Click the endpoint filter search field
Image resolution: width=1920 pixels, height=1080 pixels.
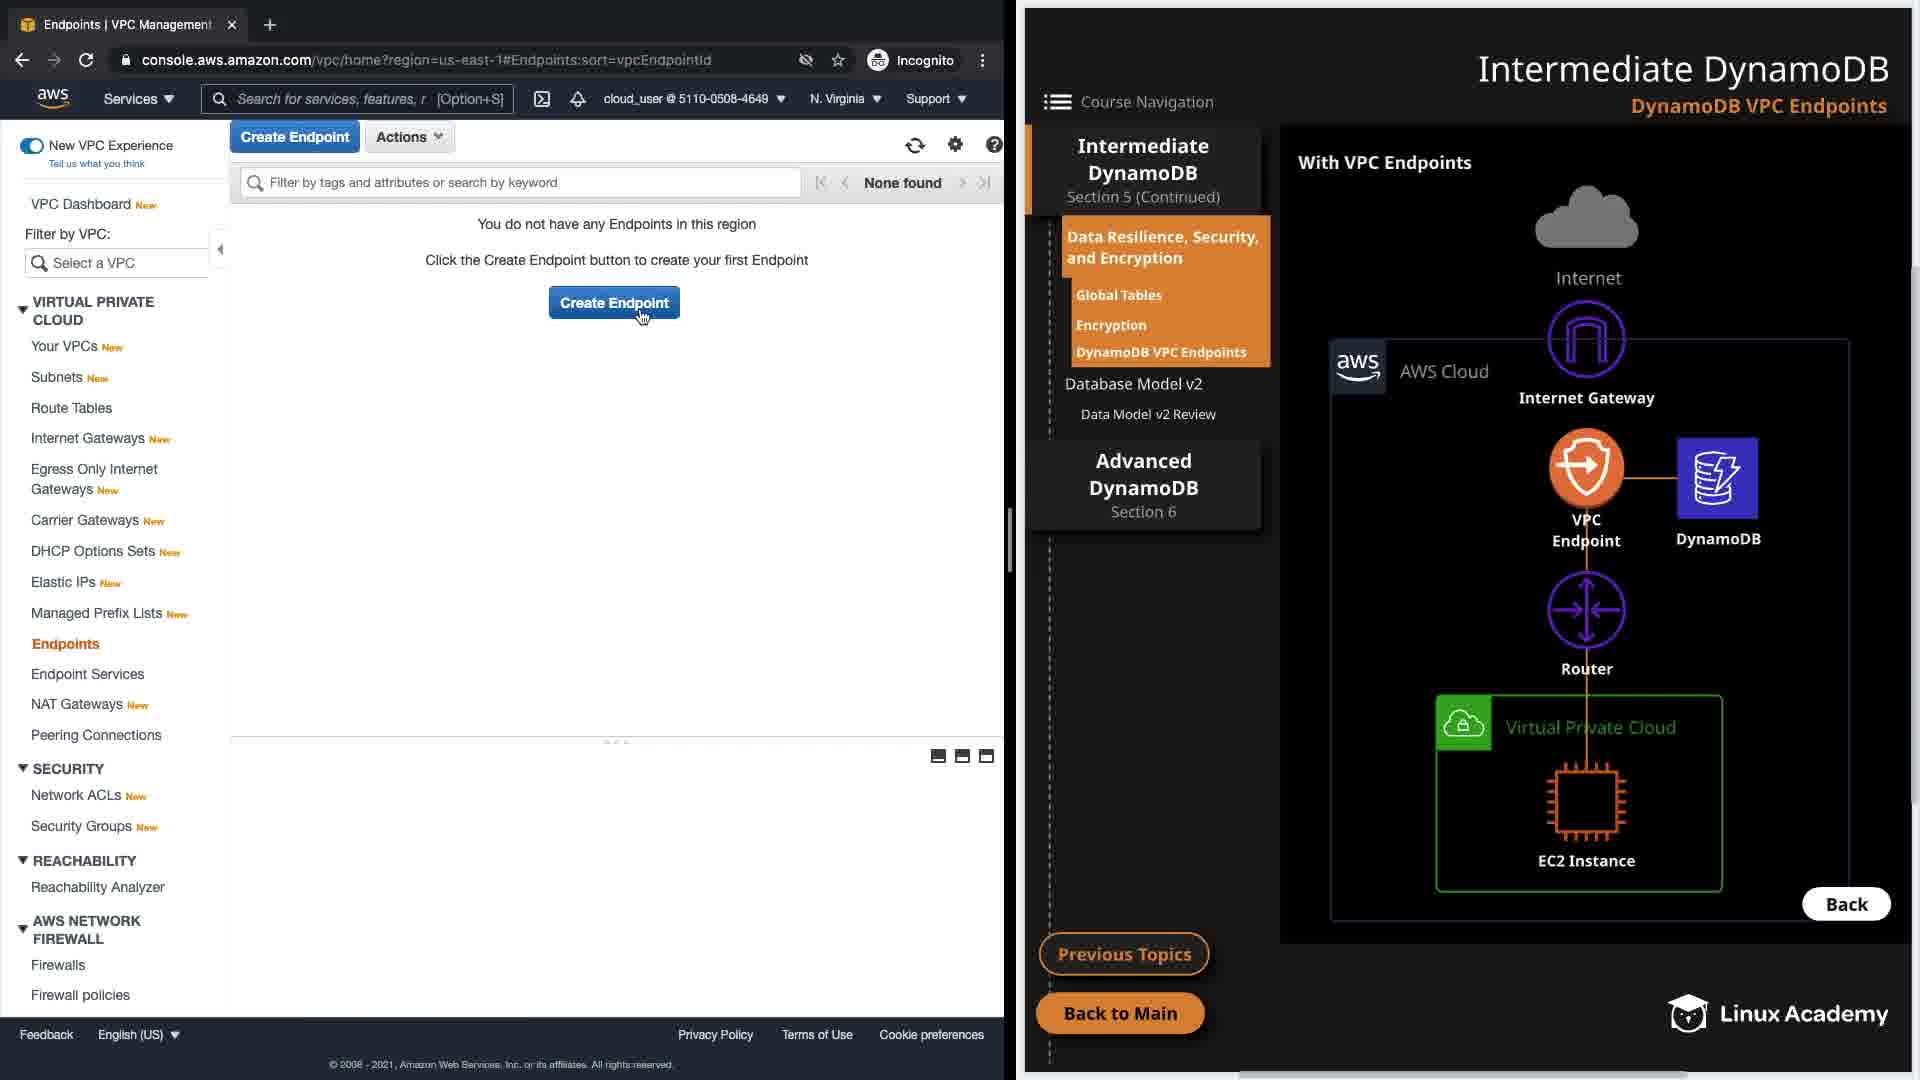520,183
